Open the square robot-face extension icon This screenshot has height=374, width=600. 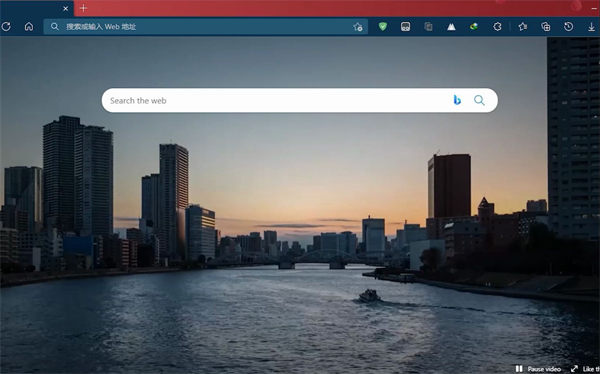pyautogui.click(x=405, y=26)
